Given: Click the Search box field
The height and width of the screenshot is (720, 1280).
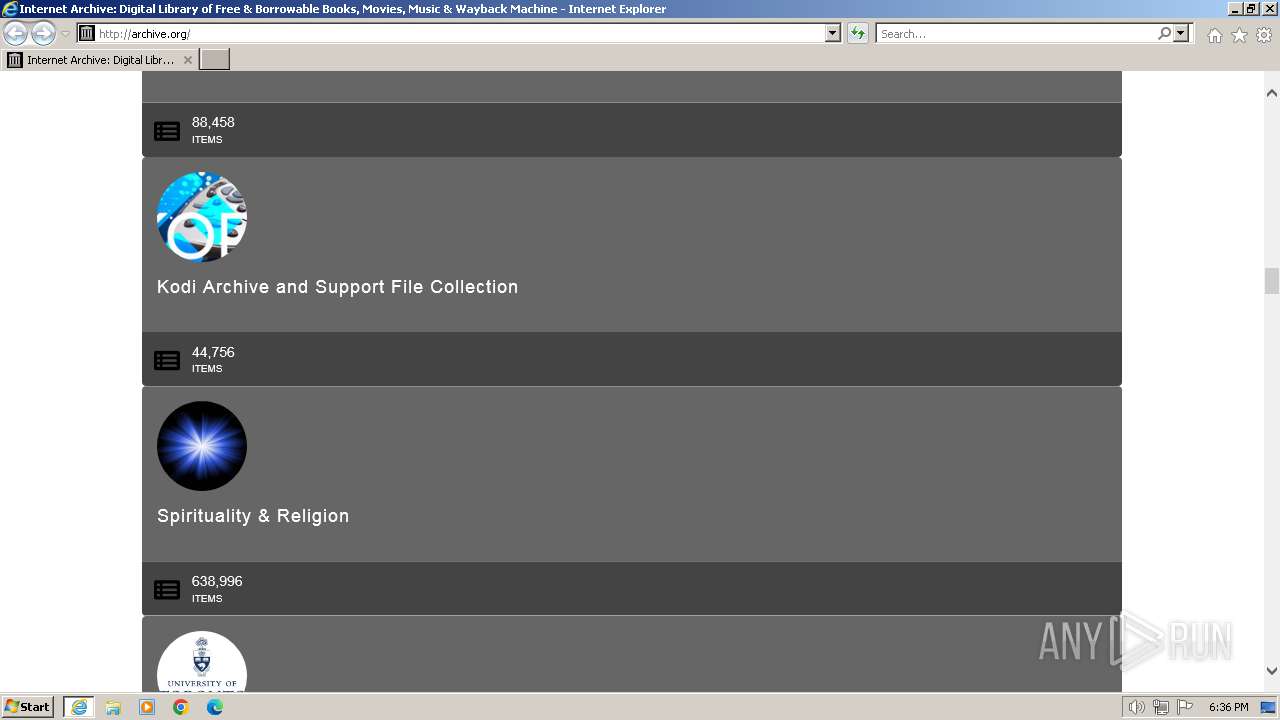Looking at the screenshot, I should (x=1015, y=33).
